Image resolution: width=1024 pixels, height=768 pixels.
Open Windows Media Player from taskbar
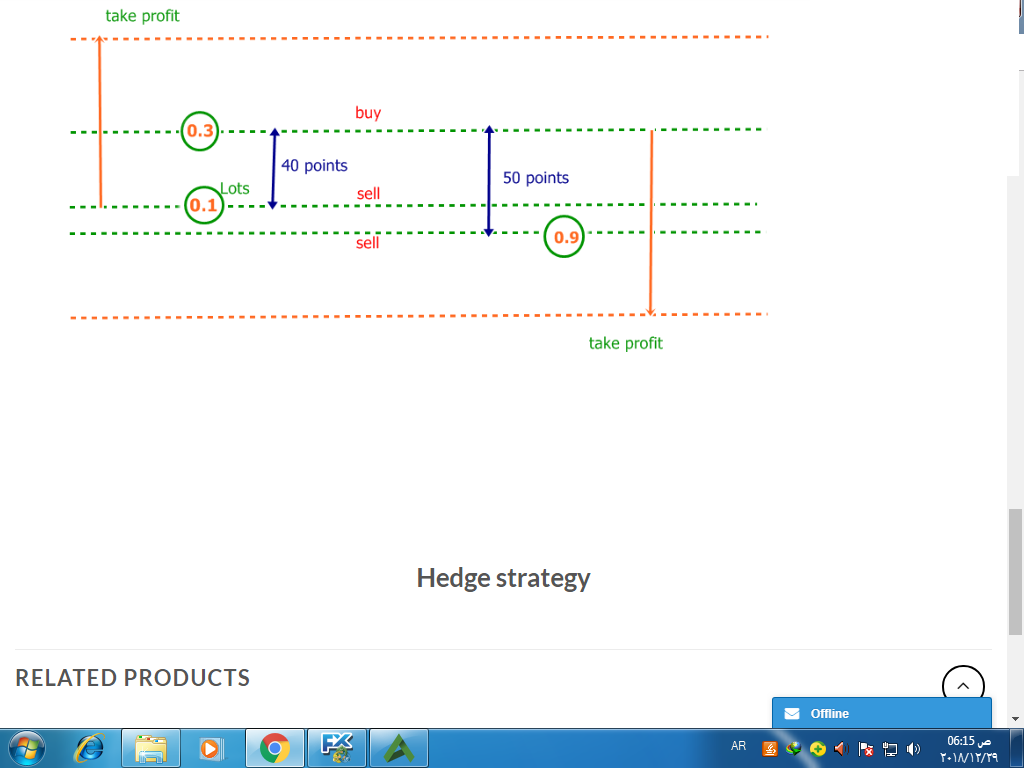[x=211, y=747]
